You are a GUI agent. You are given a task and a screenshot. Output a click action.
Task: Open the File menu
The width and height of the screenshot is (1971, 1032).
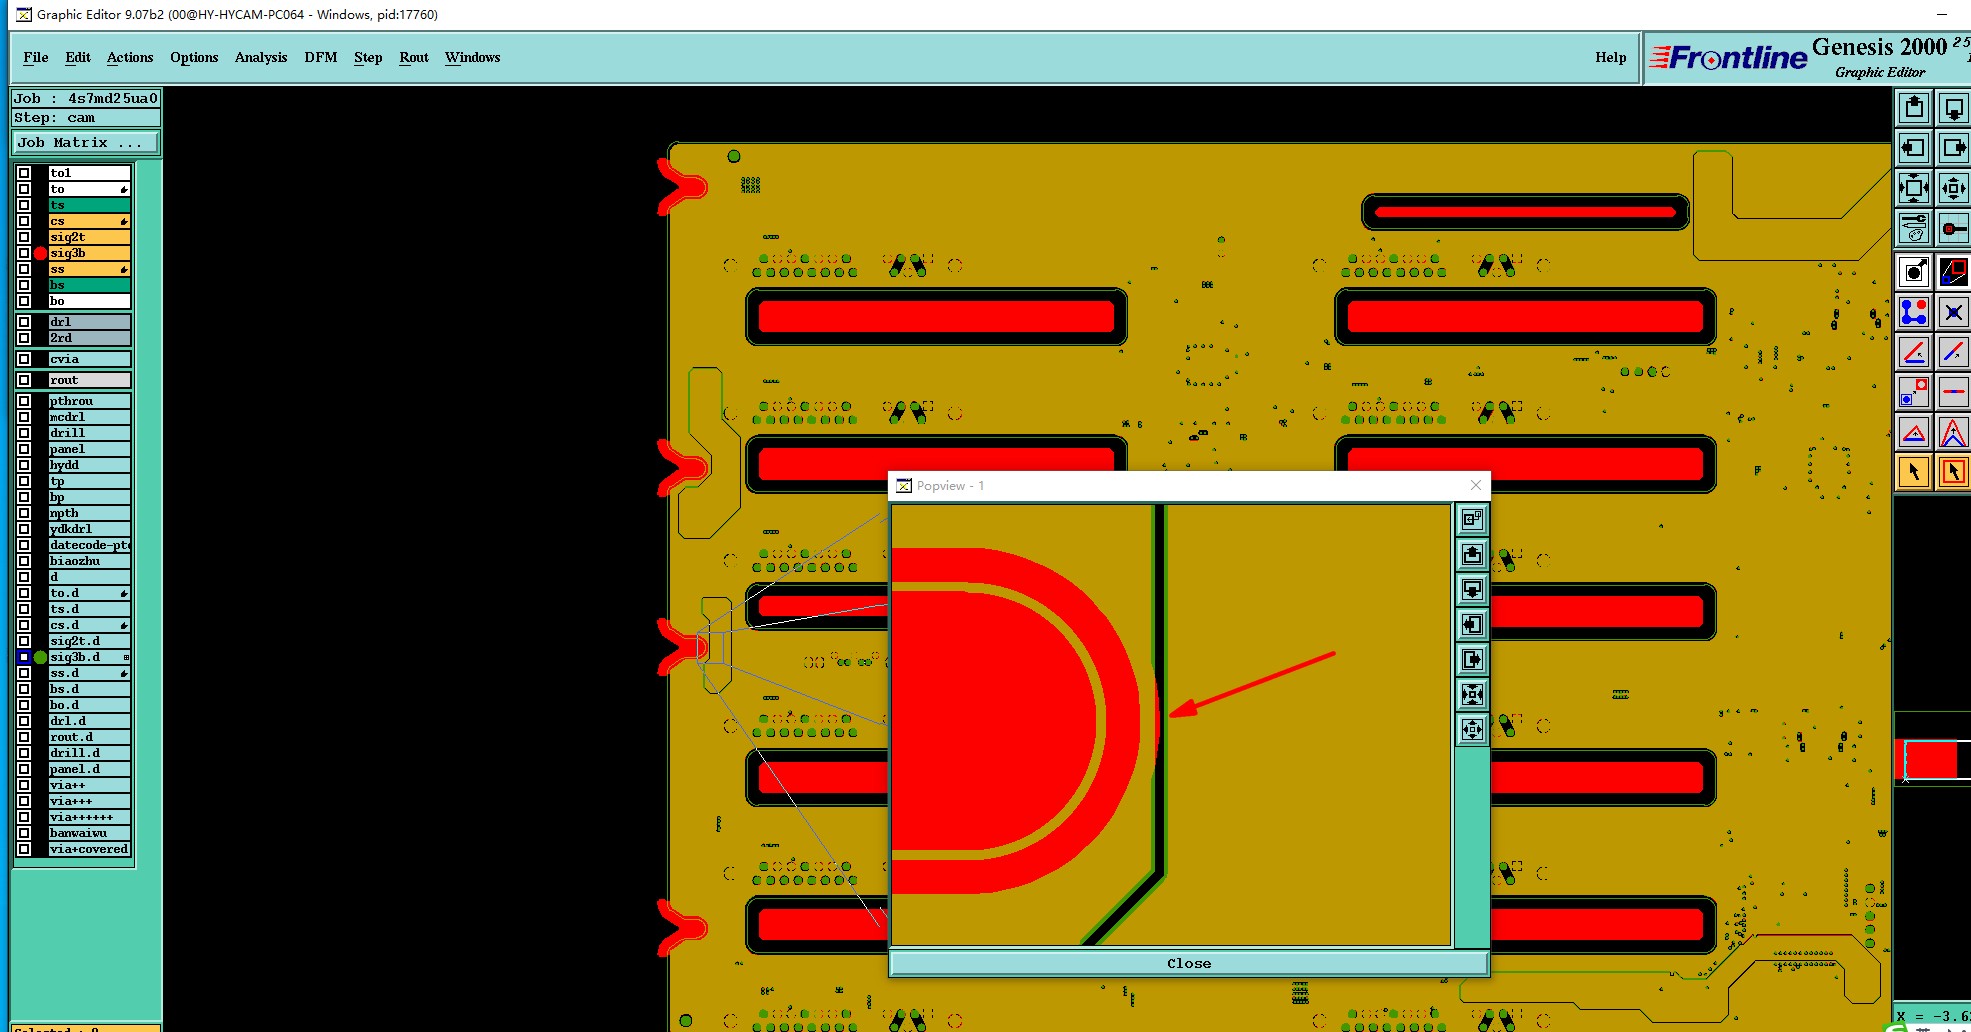click(x=36, y=57)
